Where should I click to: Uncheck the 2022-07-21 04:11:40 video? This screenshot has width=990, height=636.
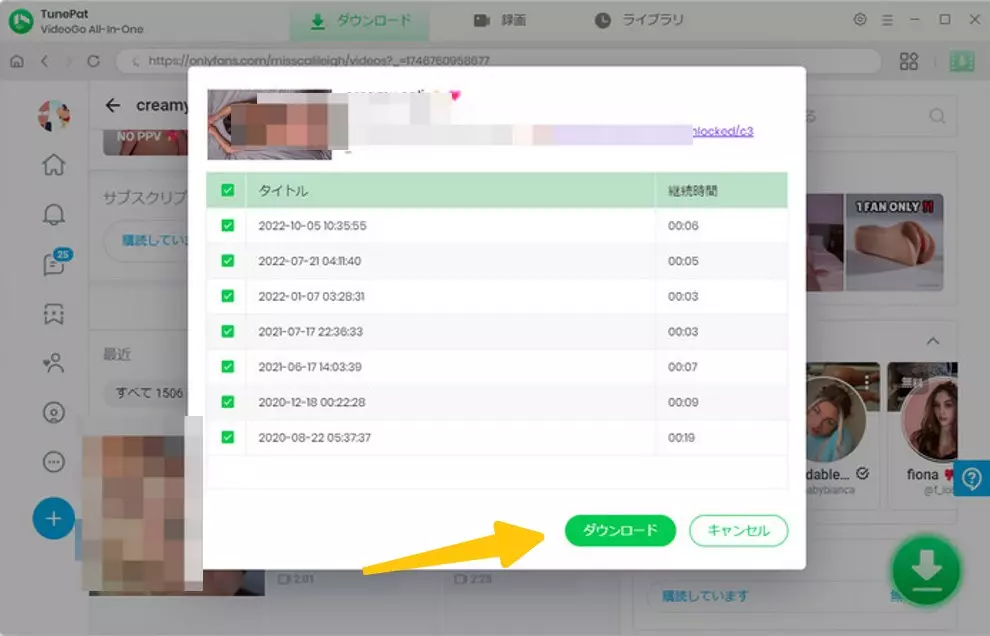[x=228, y=261]
